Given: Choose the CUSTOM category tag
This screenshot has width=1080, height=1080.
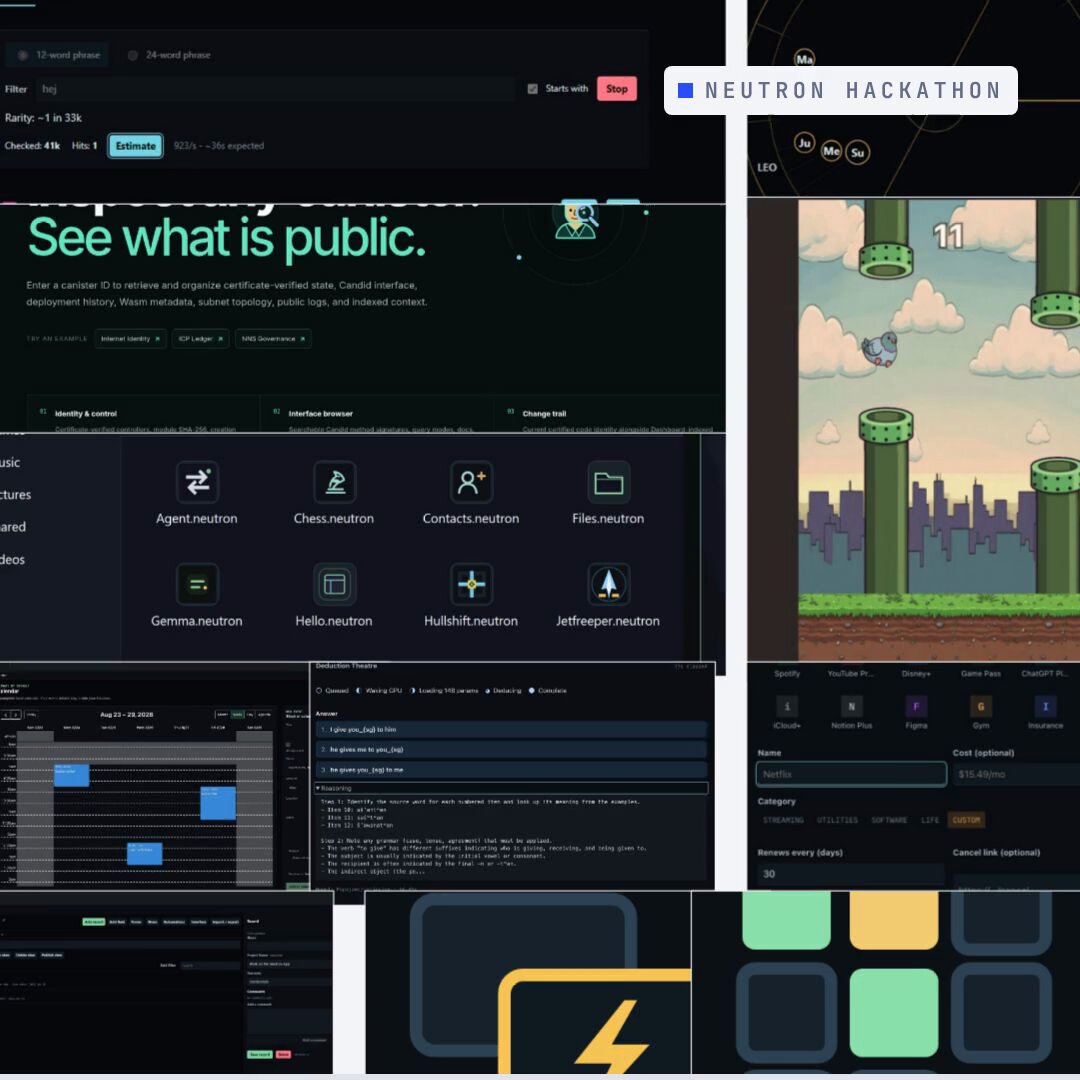Looking at the screenshot, I should click(x=966, y=820).
